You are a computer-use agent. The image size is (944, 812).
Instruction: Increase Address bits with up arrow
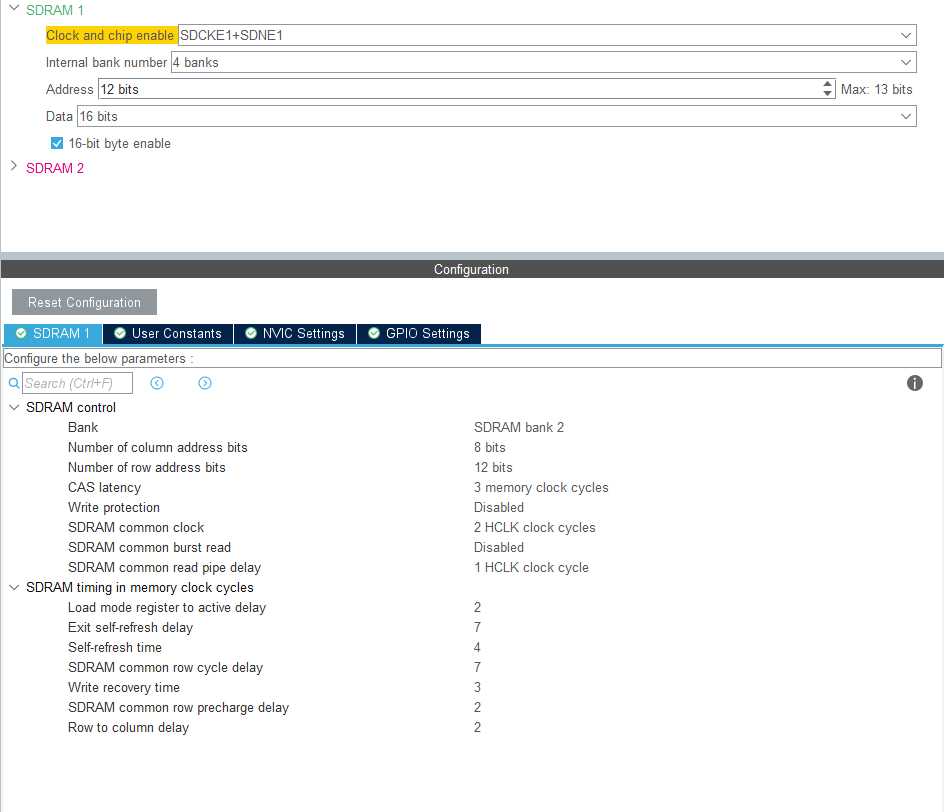click(827, 84)
